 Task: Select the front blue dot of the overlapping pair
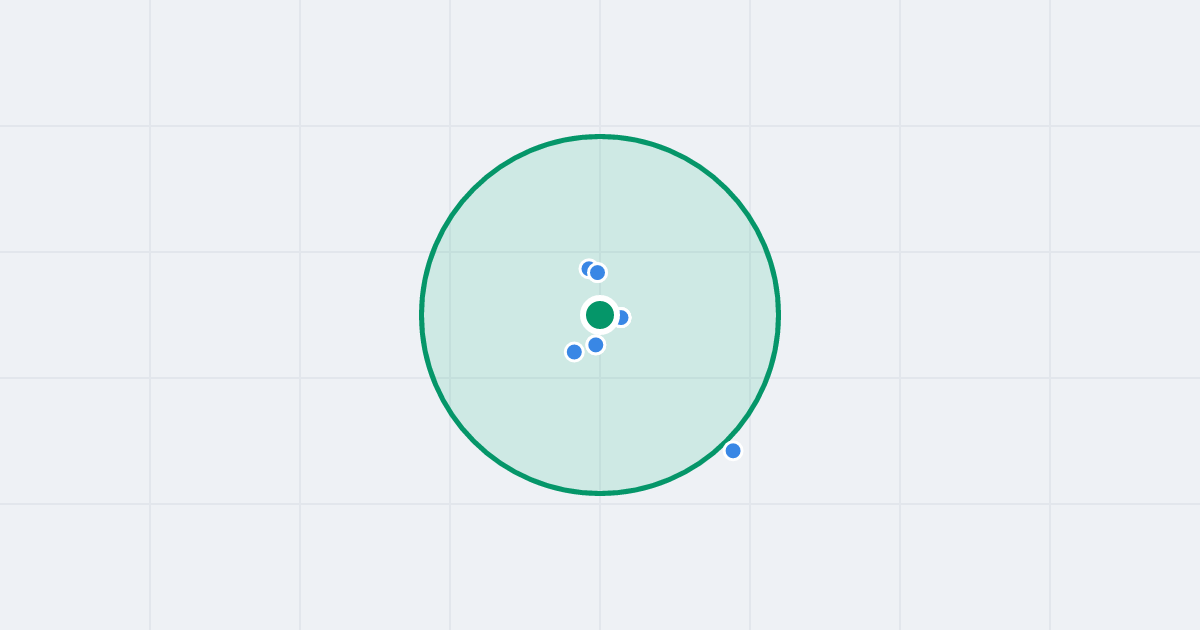(597, 273)
